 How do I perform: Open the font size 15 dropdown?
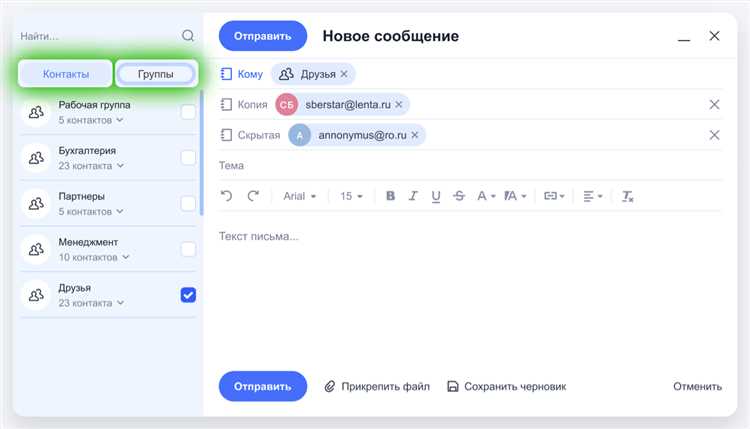[x=351, y=196]
